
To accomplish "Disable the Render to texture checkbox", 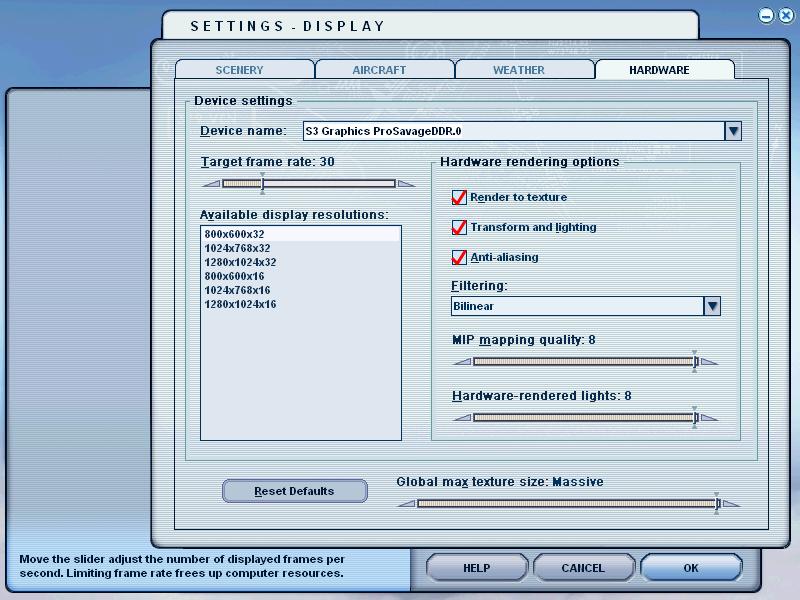I will (460, 198).
